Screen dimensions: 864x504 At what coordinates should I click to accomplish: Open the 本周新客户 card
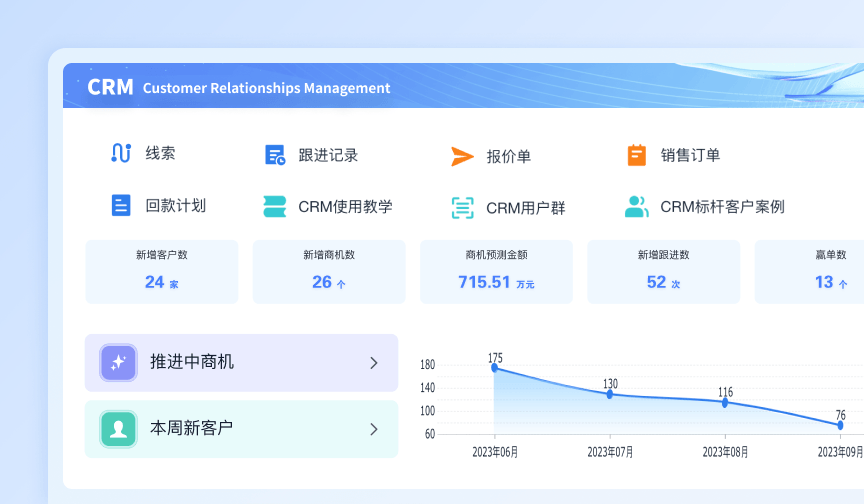[x=241, y=429]
